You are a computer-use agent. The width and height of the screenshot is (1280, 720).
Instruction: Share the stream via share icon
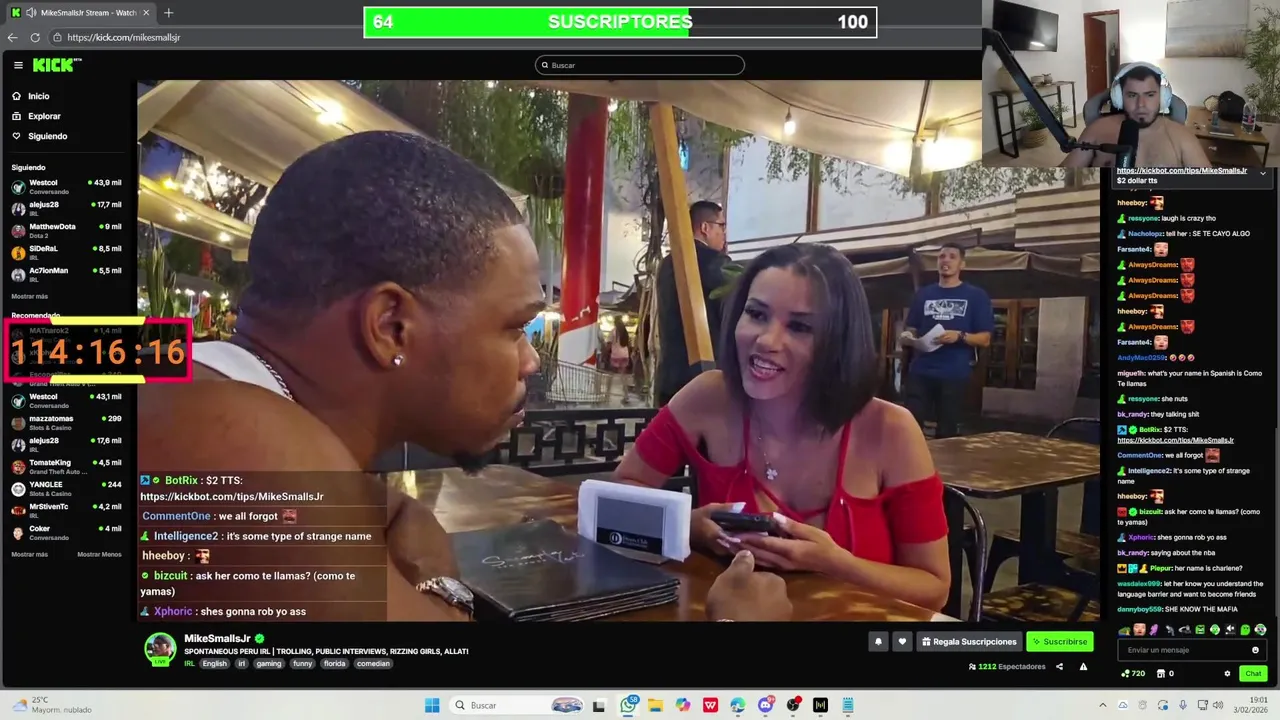point(1059,666)
